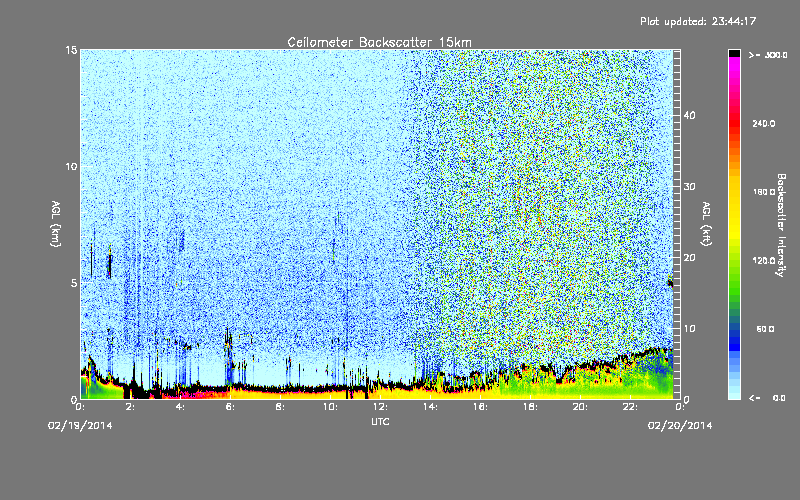Click the '18:' hour tick on the time axis
The height and width of the screenshot is (500, 800).
point(531,407)
